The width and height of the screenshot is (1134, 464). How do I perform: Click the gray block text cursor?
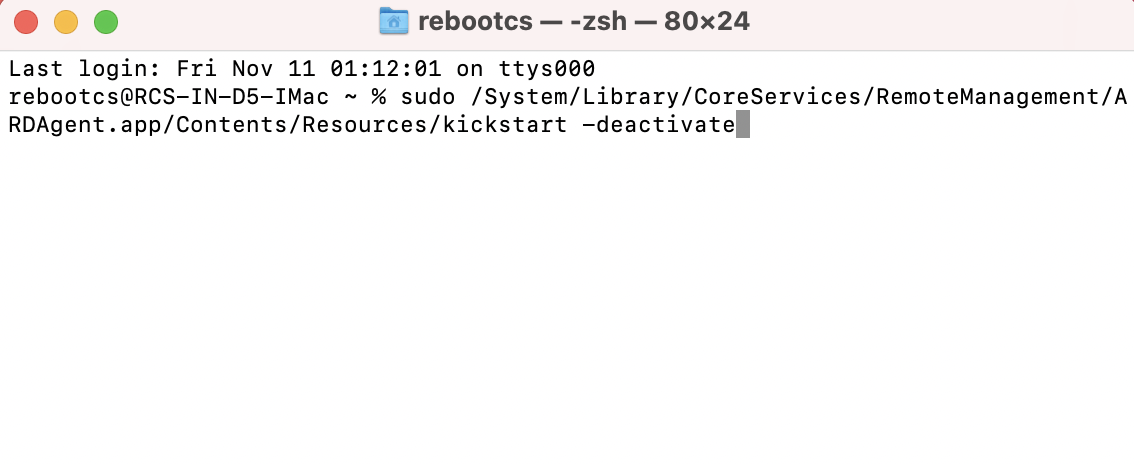click(743, 125)
